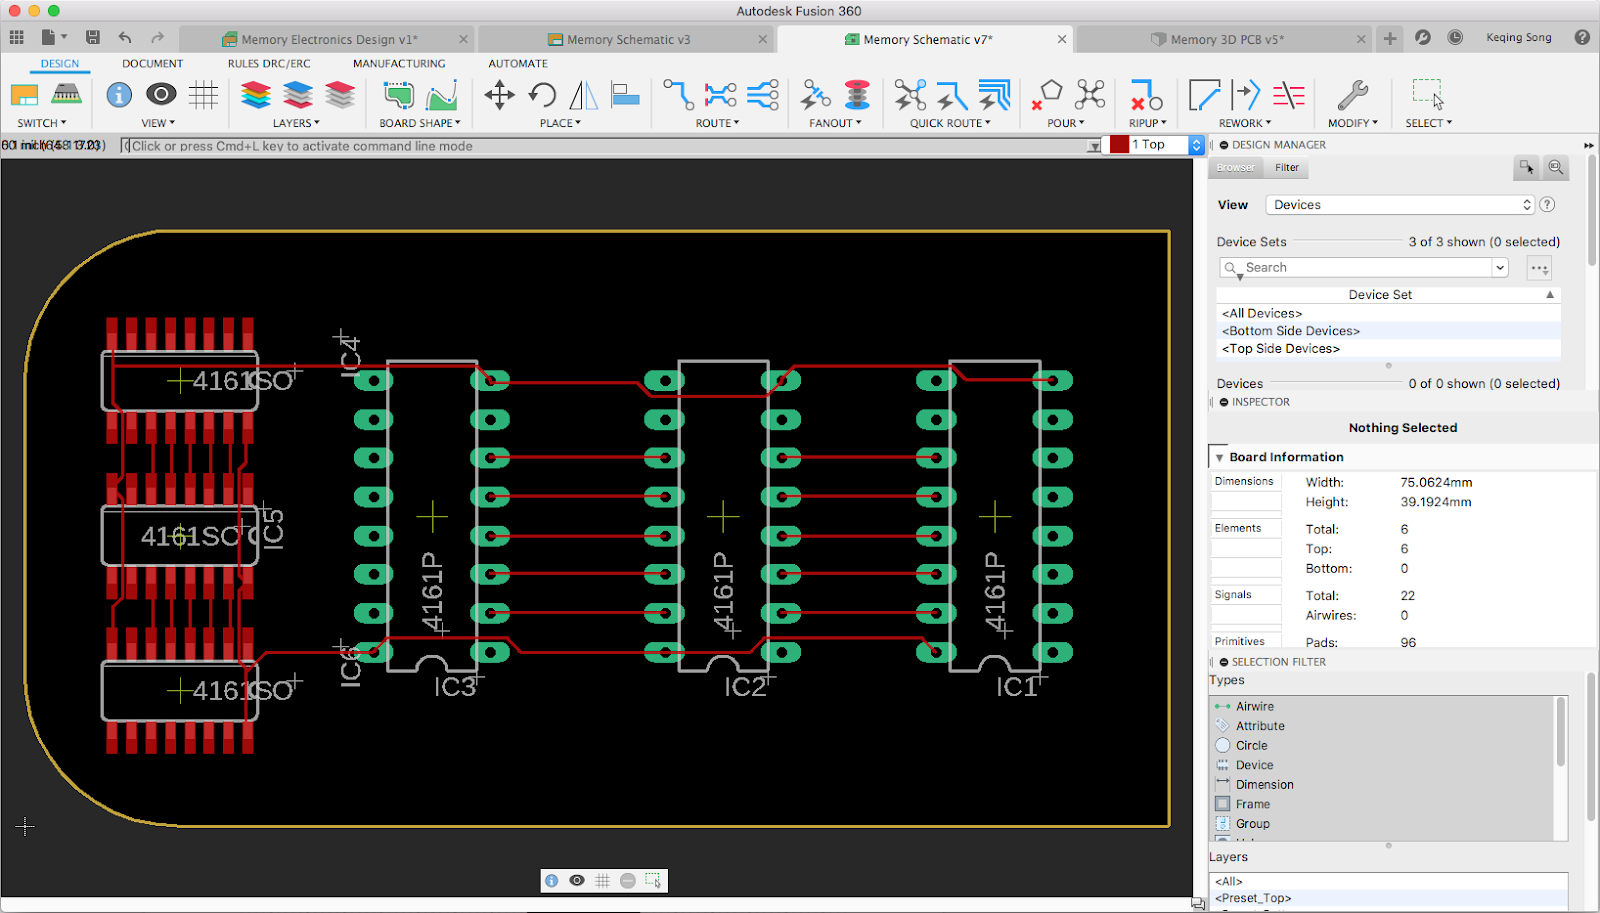The image size is (1600, 913).
Task: Select the Mirror tool icon
Action: pyautogui.click(x=583, y=96)
